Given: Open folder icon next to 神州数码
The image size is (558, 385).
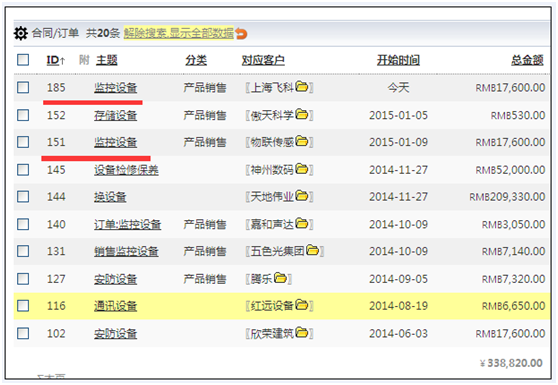Looking at the screenshot, I should [302, 169].
